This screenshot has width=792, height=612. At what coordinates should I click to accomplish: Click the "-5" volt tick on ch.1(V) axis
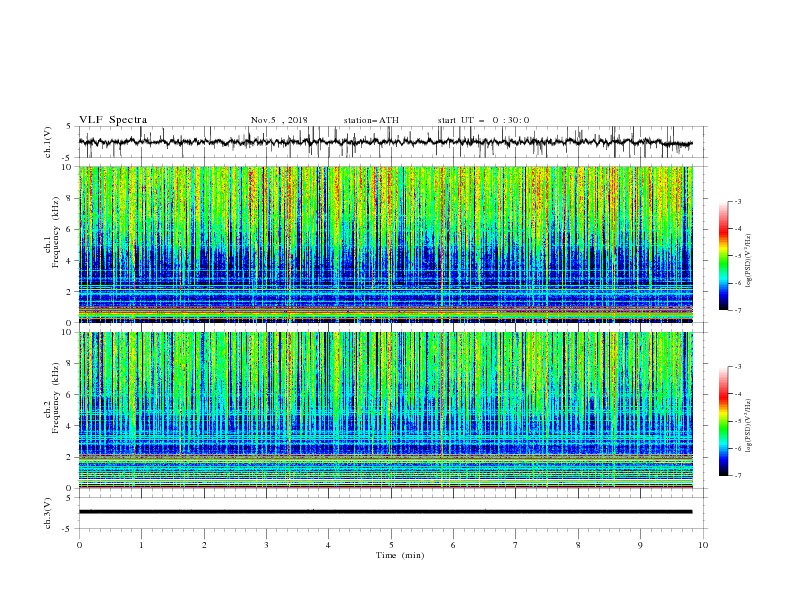pyautogui.click(x=68, y=158)
